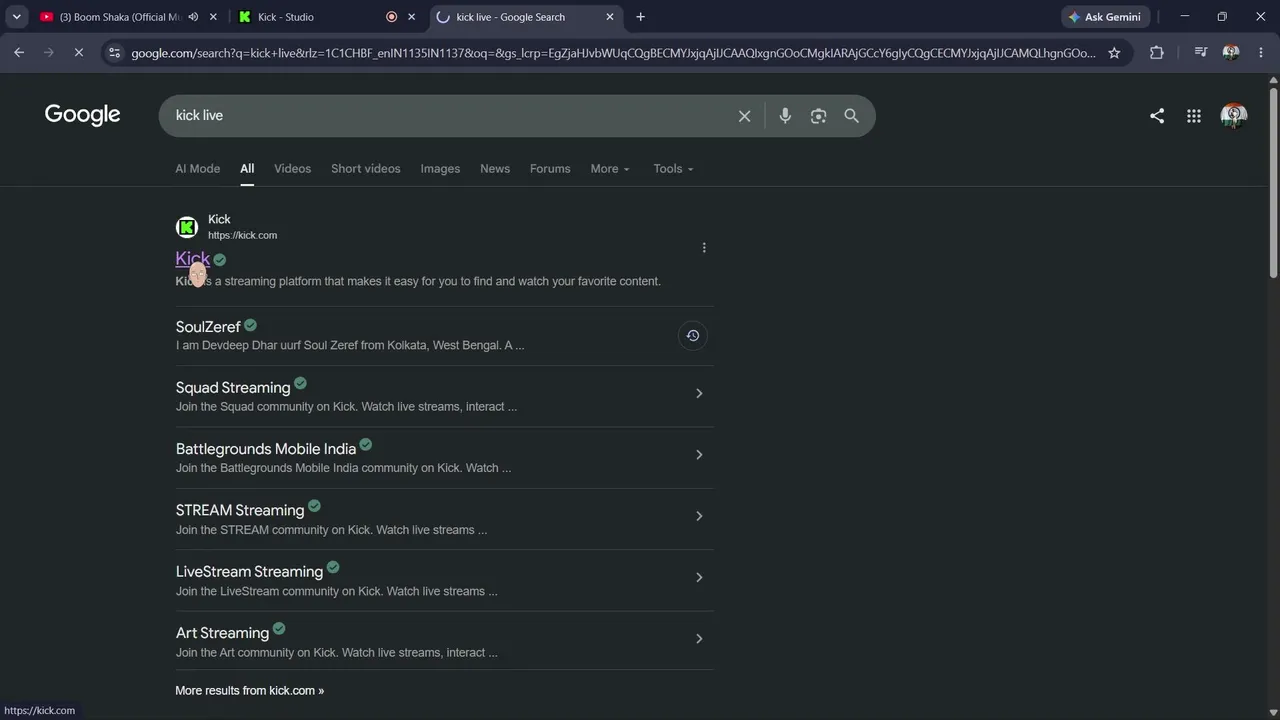Open the Kick result title link

pos(193,259)
